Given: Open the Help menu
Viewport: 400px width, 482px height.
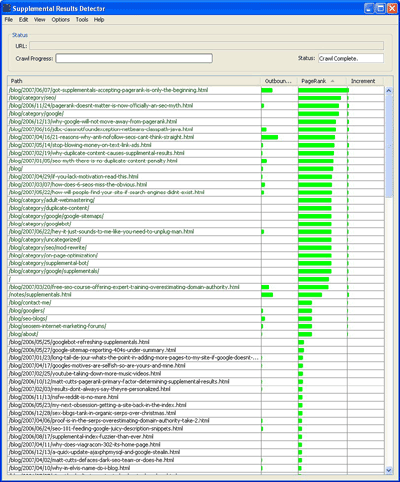Looking at the screenshot, I should (x=99, y=20).
